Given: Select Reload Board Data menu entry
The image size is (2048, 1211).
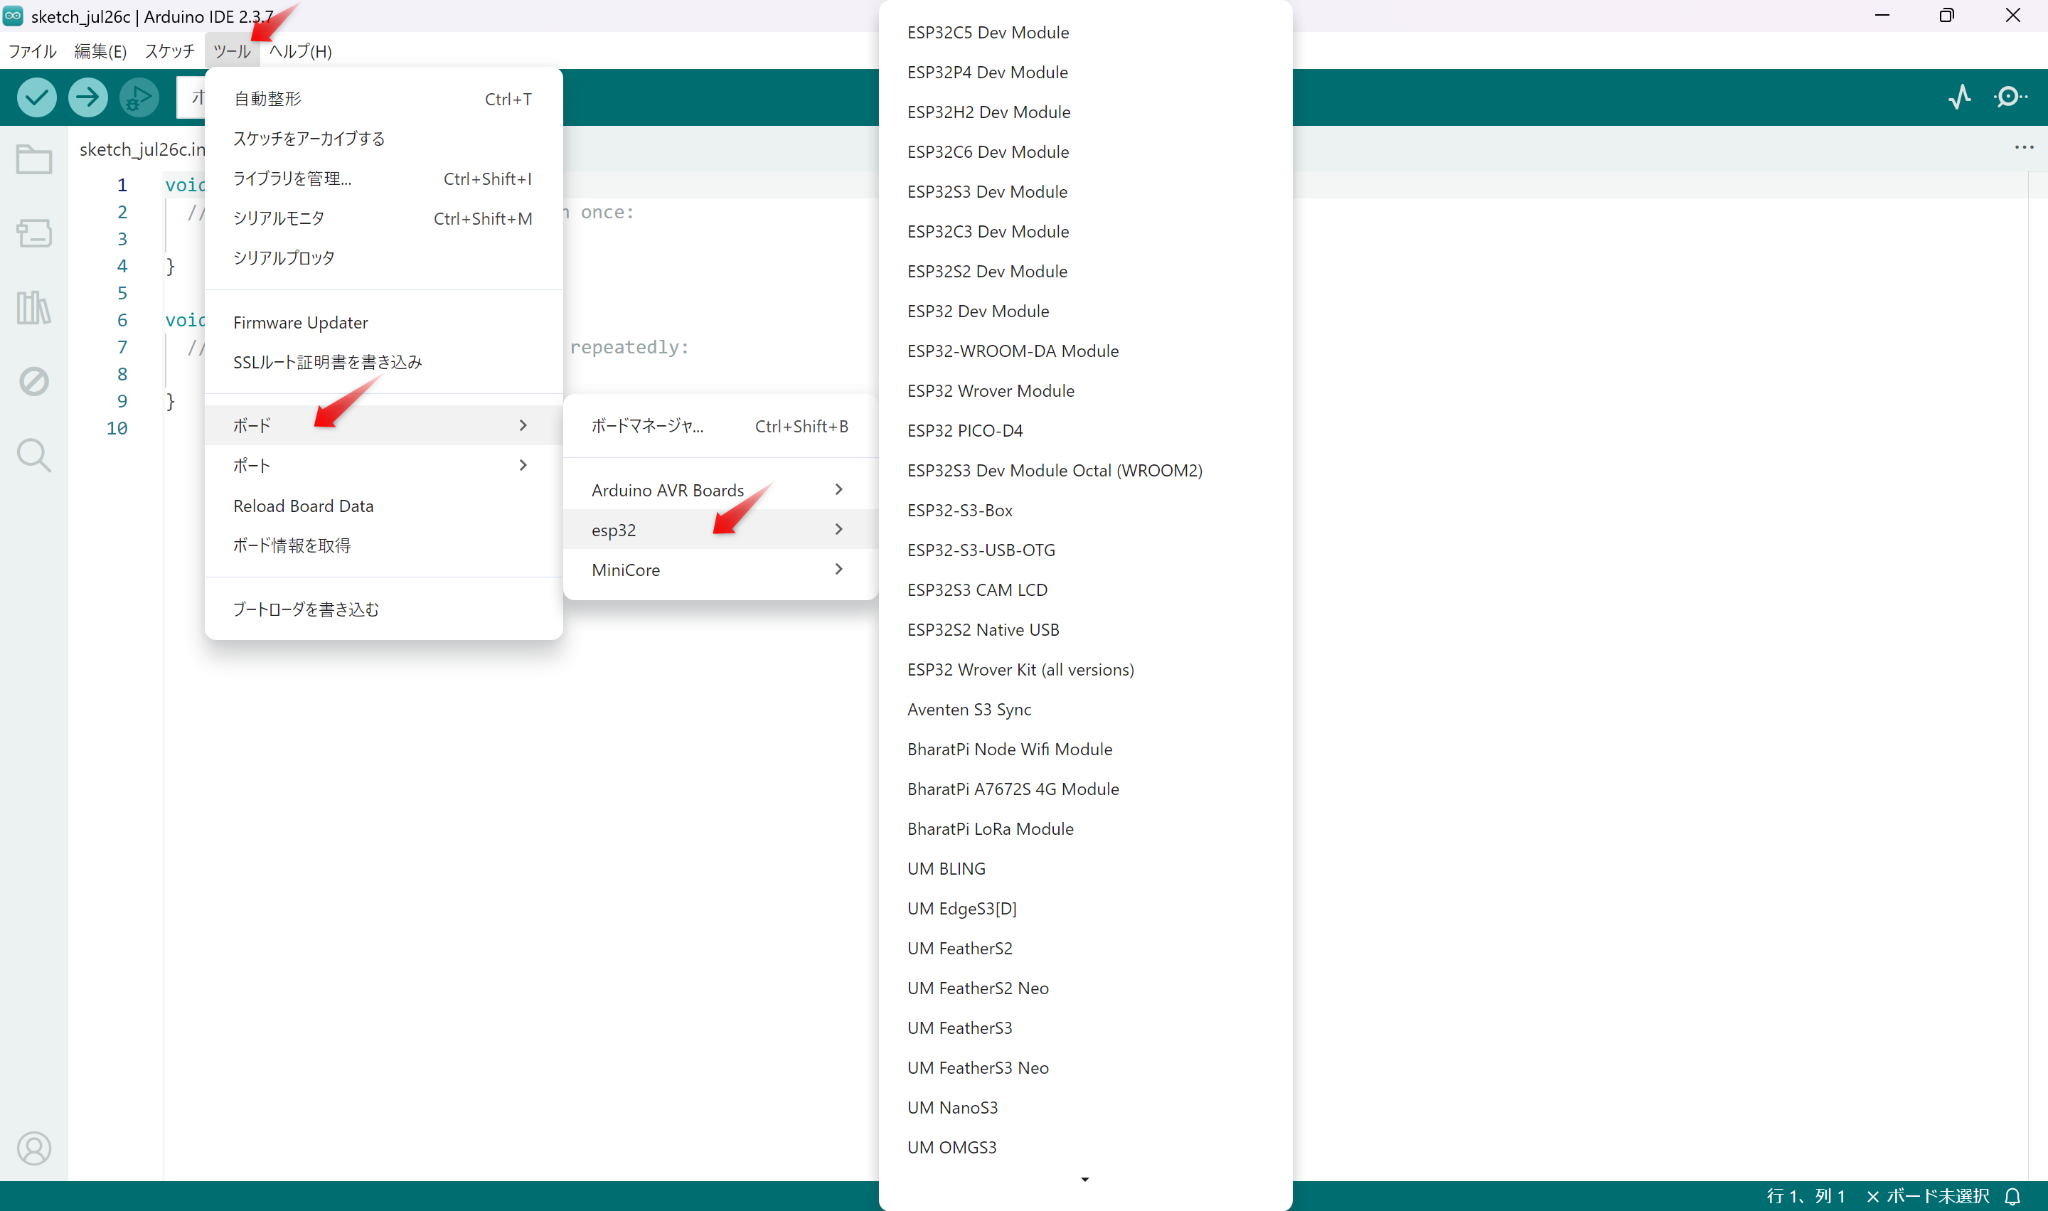Looking at the screenshot, I should point(384,506).
